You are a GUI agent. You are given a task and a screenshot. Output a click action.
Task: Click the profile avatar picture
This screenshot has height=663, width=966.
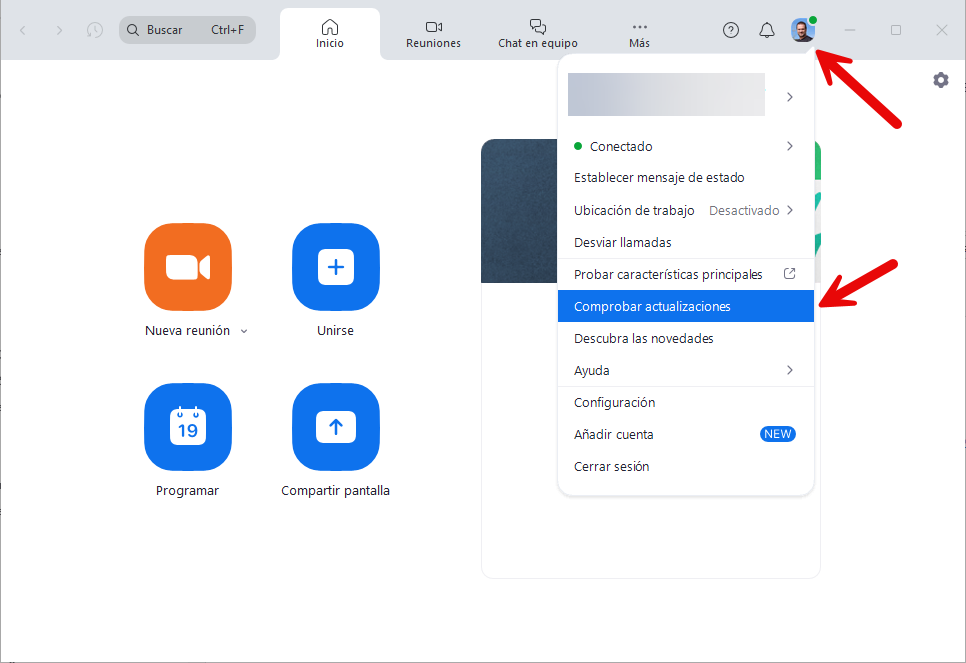(x=802, y=30)
